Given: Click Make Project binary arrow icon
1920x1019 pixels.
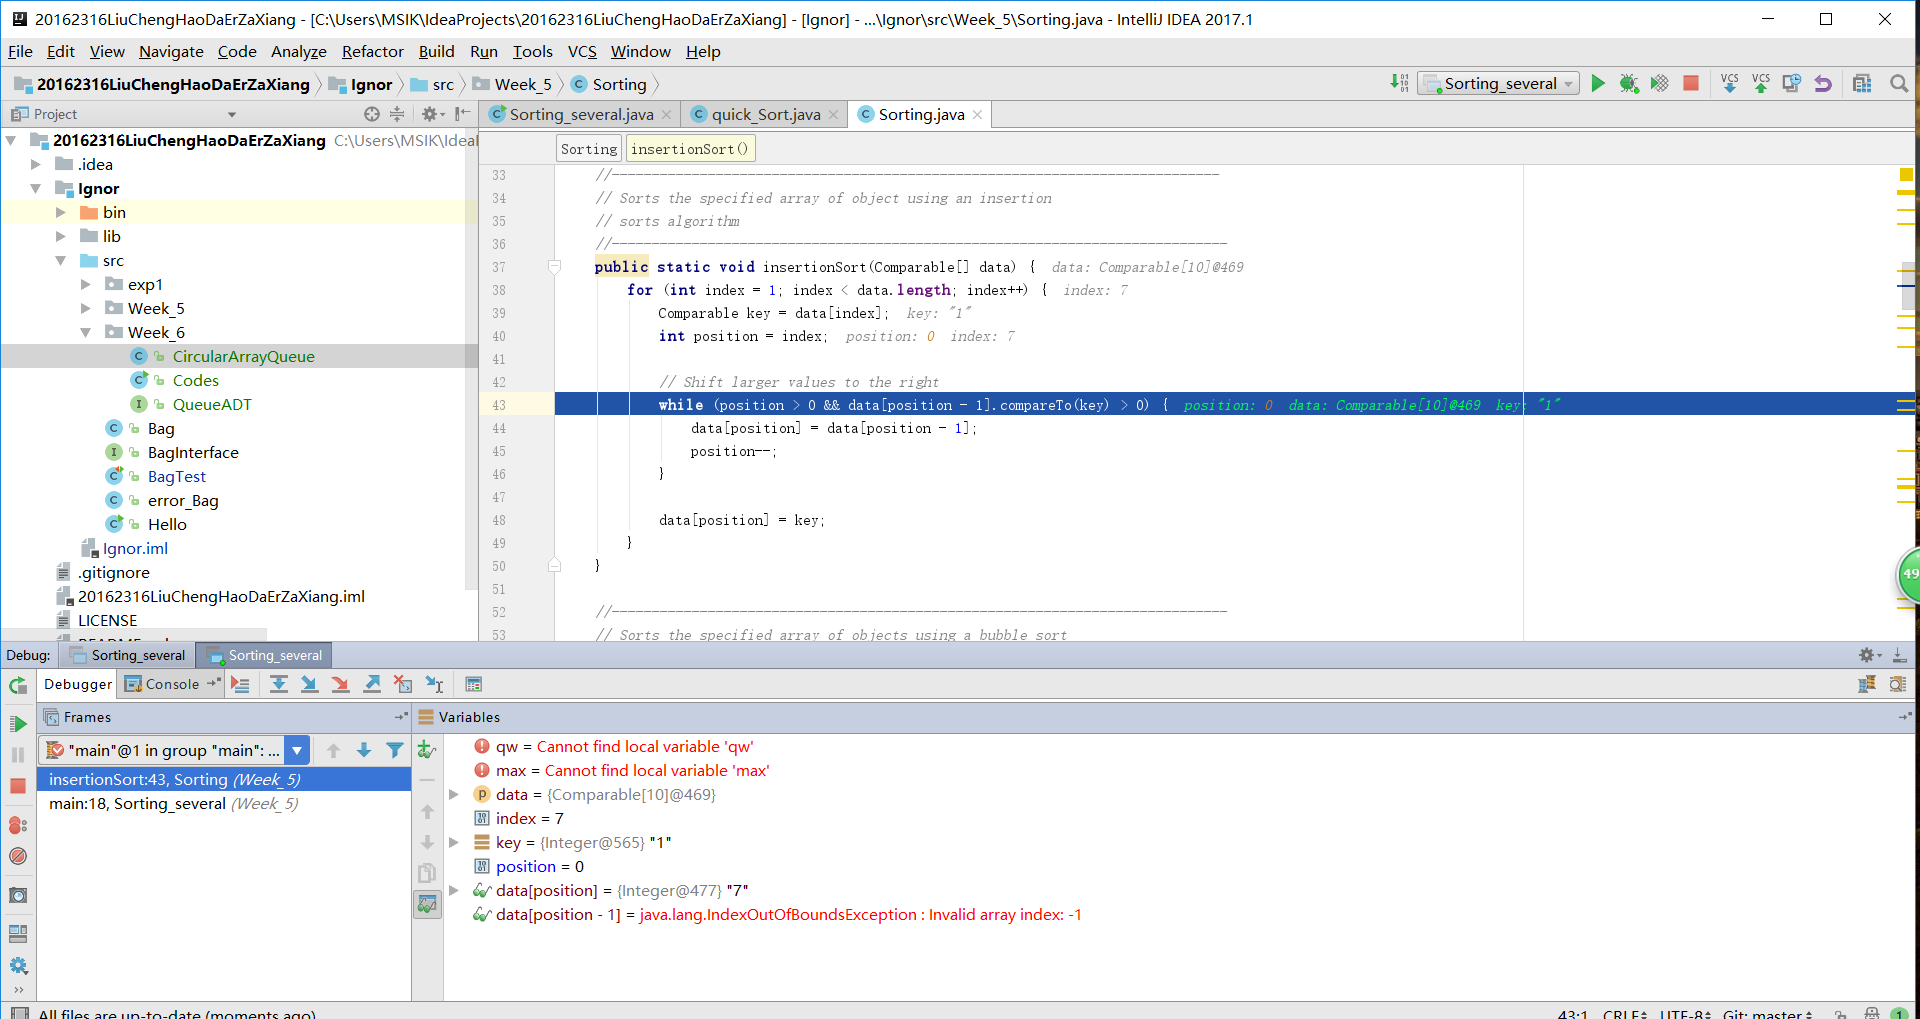Looking at the screenshot, I should point(1400,84).
